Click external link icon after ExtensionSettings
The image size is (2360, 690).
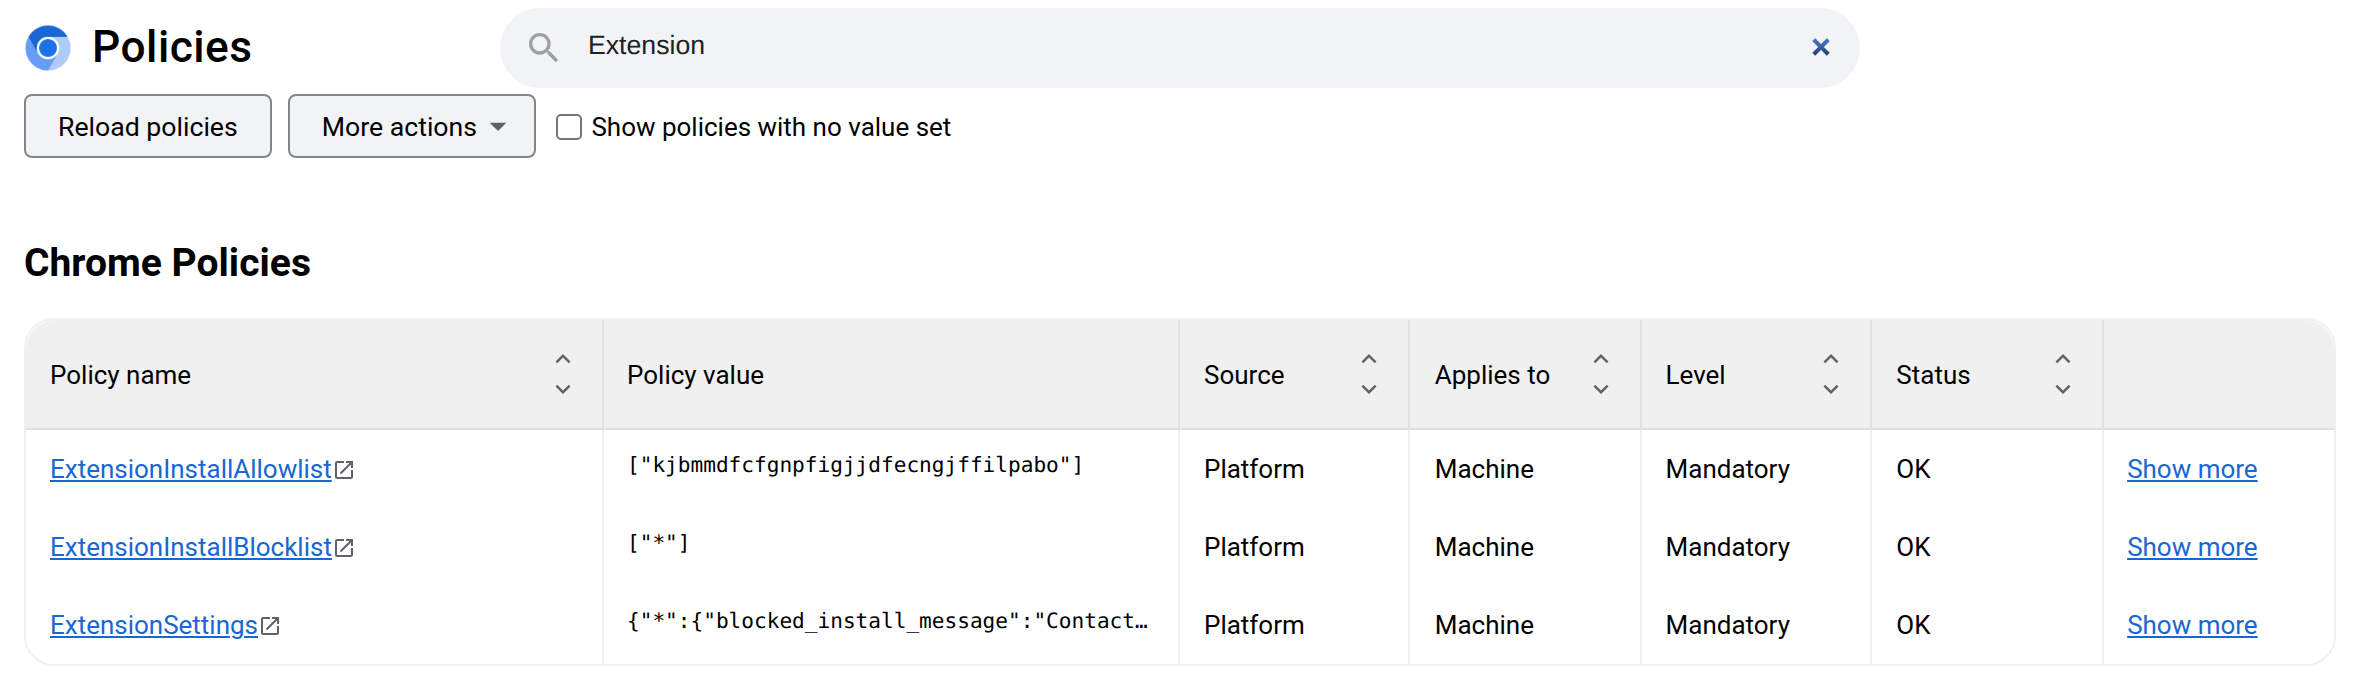pyautogui.click(x=270, y=626)
